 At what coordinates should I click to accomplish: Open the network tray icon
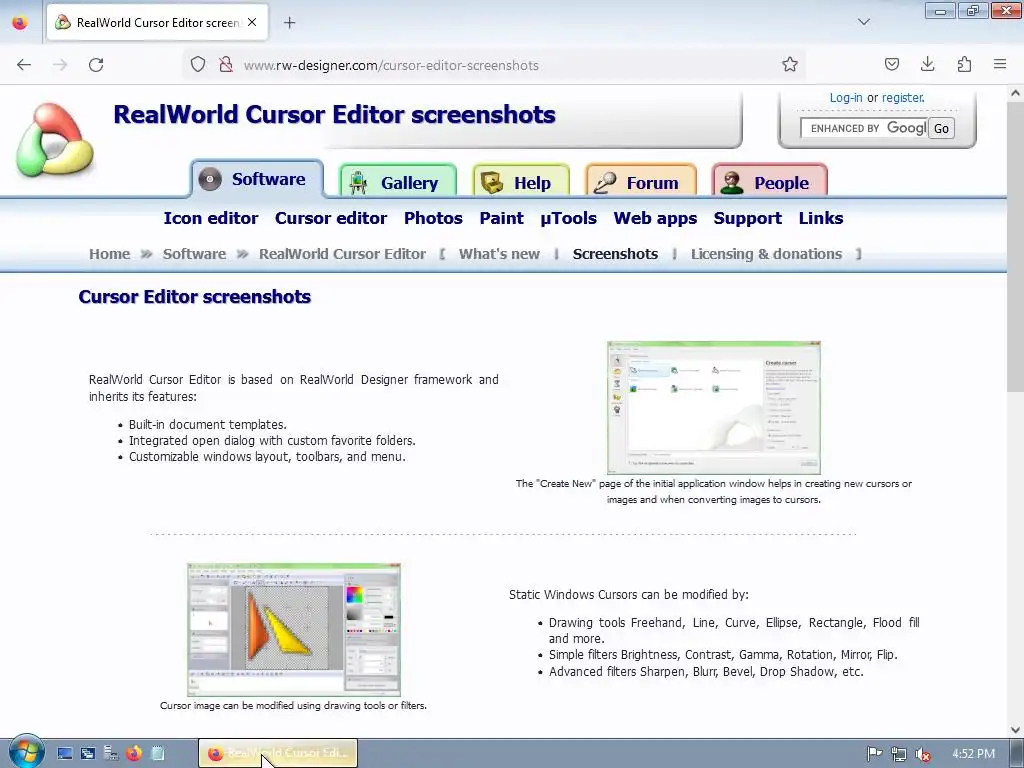pos(899,754)
